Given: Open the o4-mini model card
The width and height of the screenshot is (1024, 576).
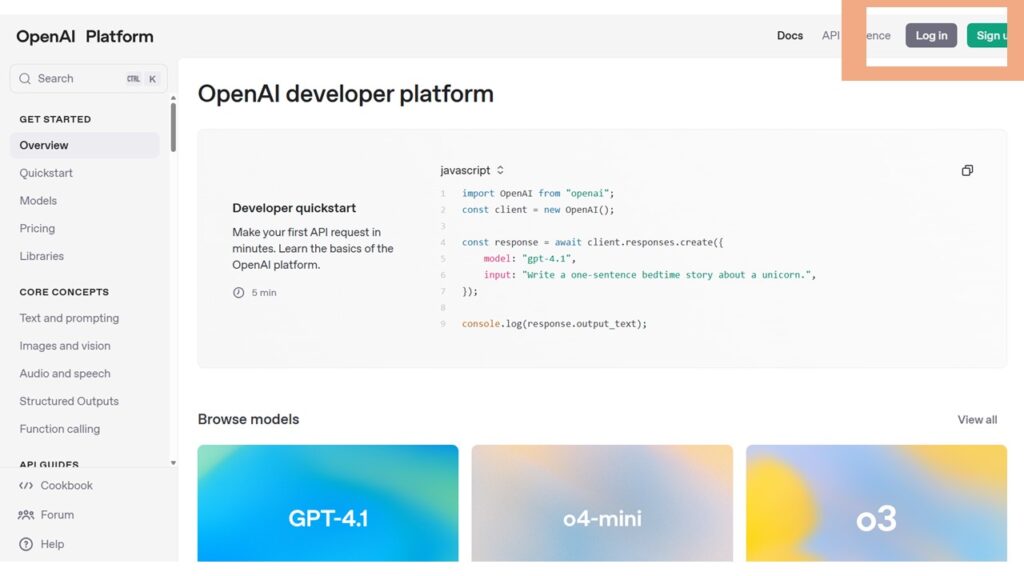Looking at the screenshot, I should (602, 503).
